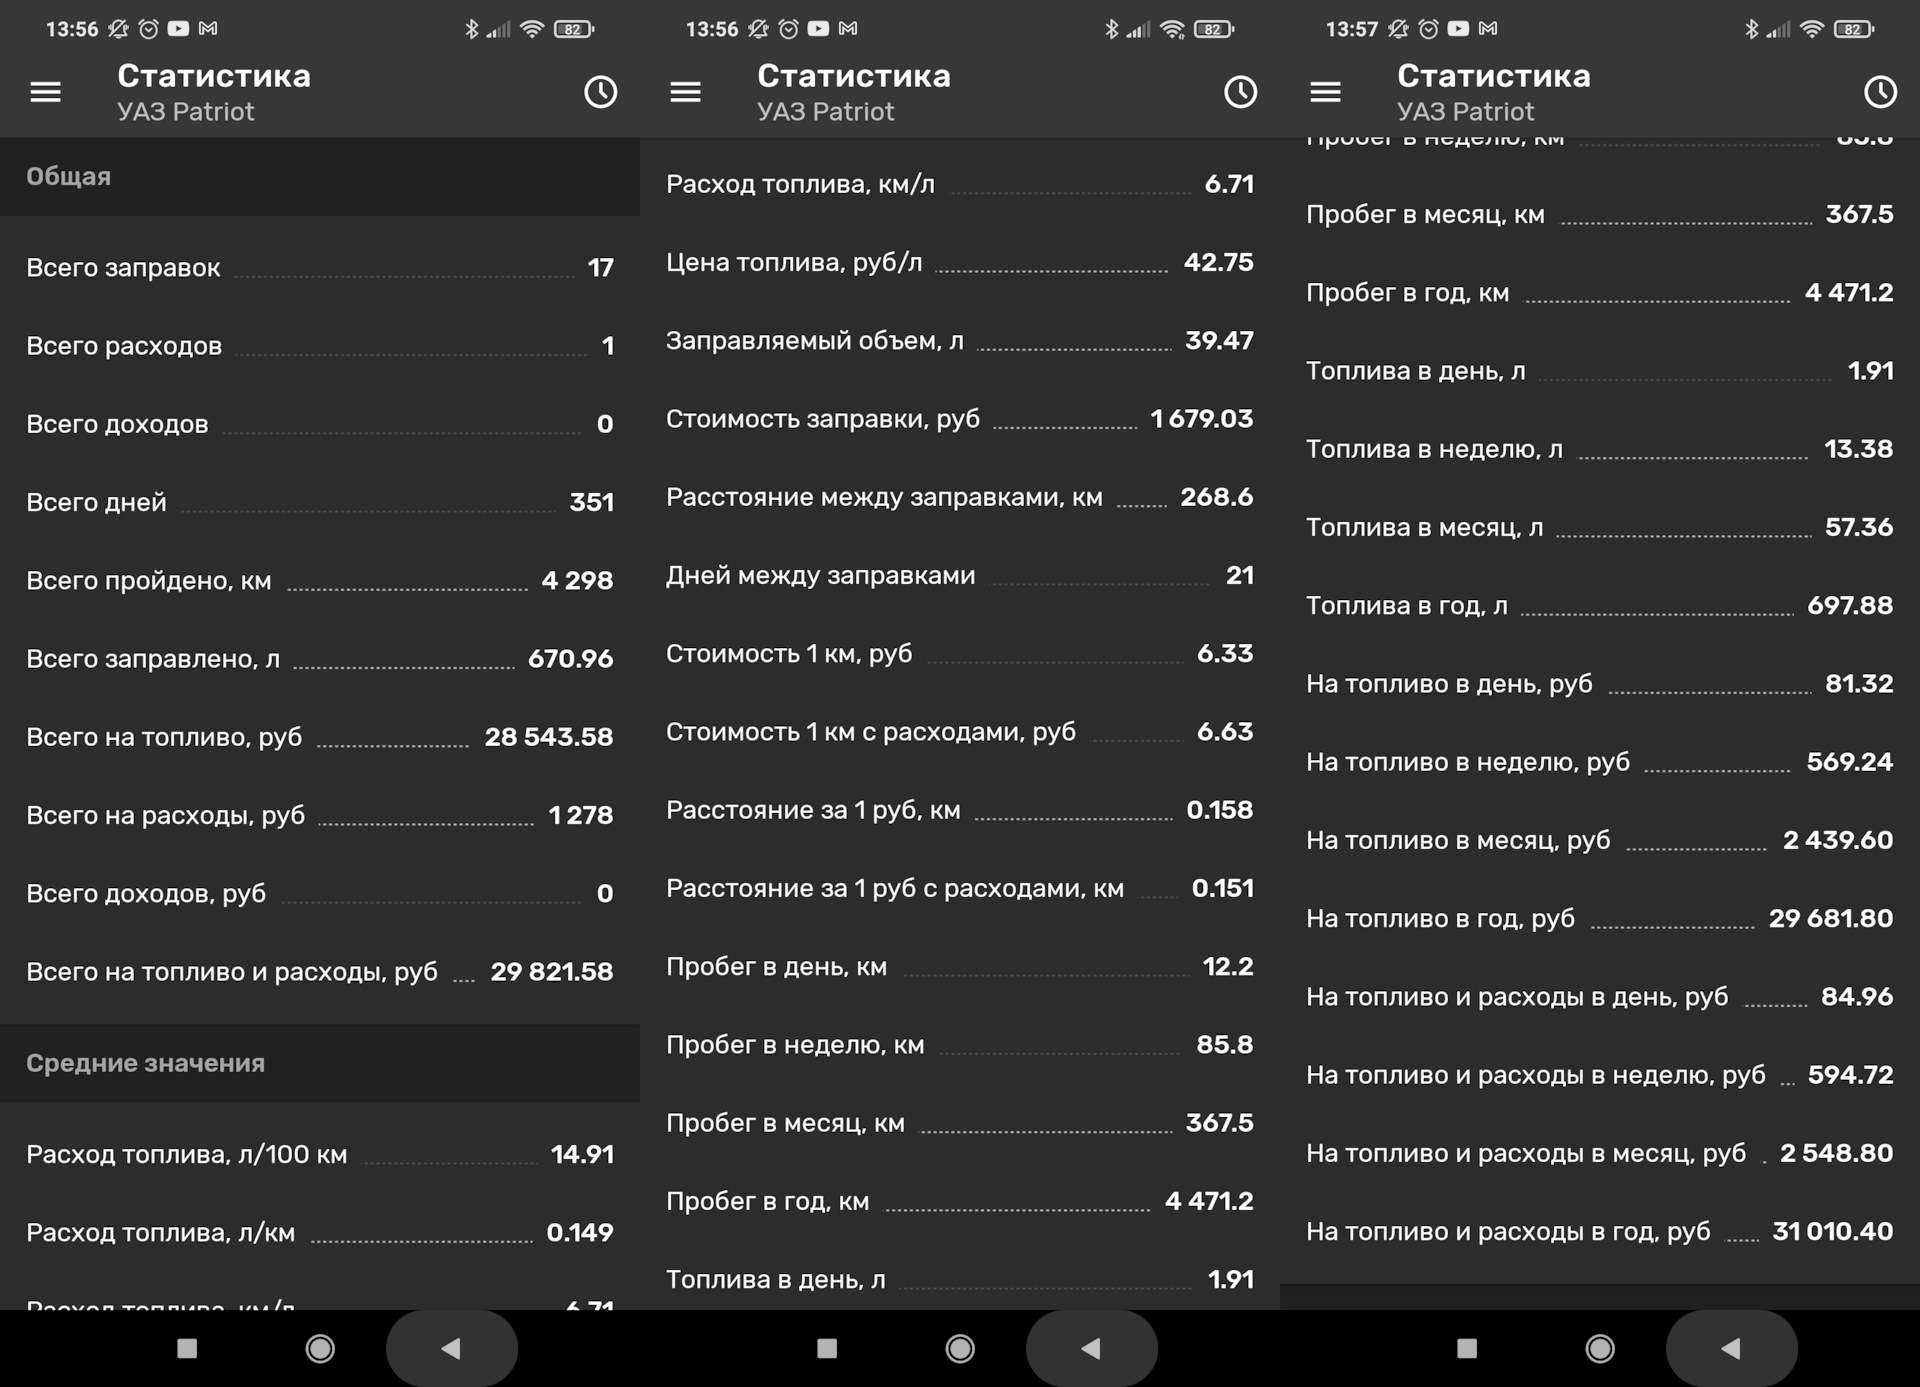Tap clock period icon on middle screen
1920x1387 pixels.
pyautogui.click(x=1240, y=92)
